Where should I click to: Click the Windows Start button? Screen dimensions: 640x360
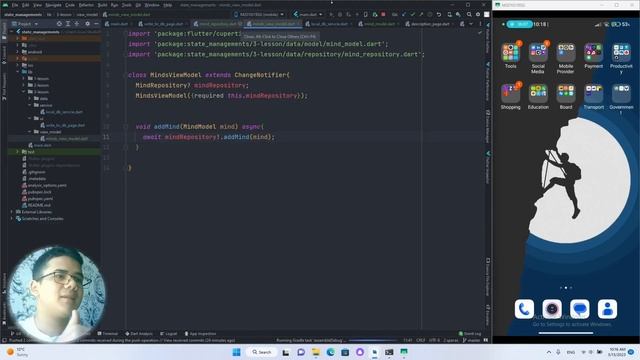pyautogui.click(x=236, y=352)
